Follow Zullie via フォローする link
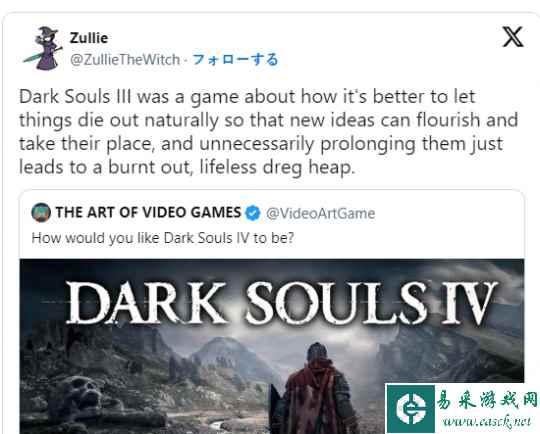This screenshot has width=540, height=434. tap(235, 60)
